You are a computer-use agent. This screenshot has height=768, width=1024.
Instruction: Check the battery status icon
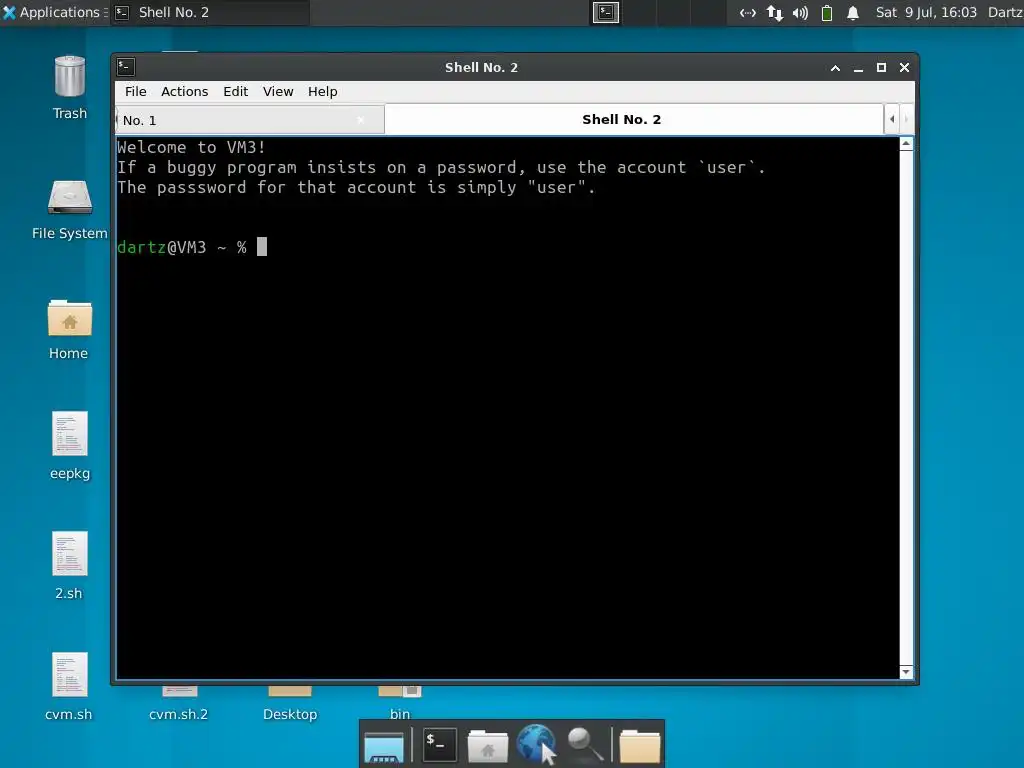827,12
